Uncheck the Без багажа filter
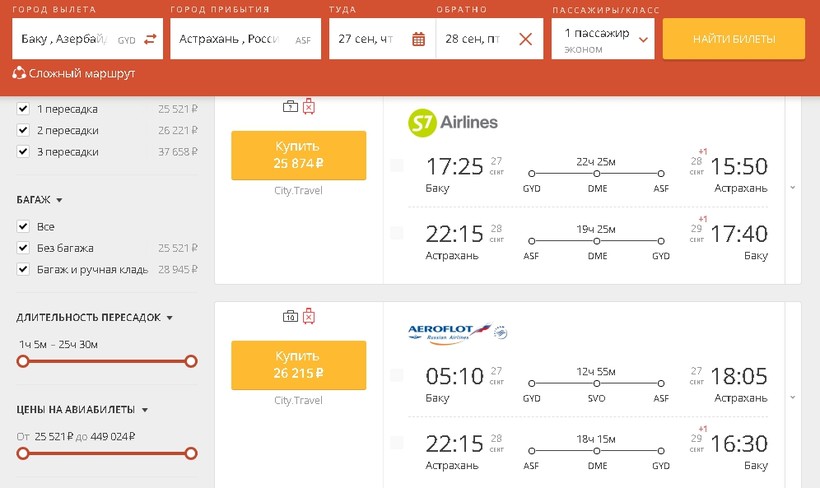The height and width of the screenshot is (488, 820). 23,248
